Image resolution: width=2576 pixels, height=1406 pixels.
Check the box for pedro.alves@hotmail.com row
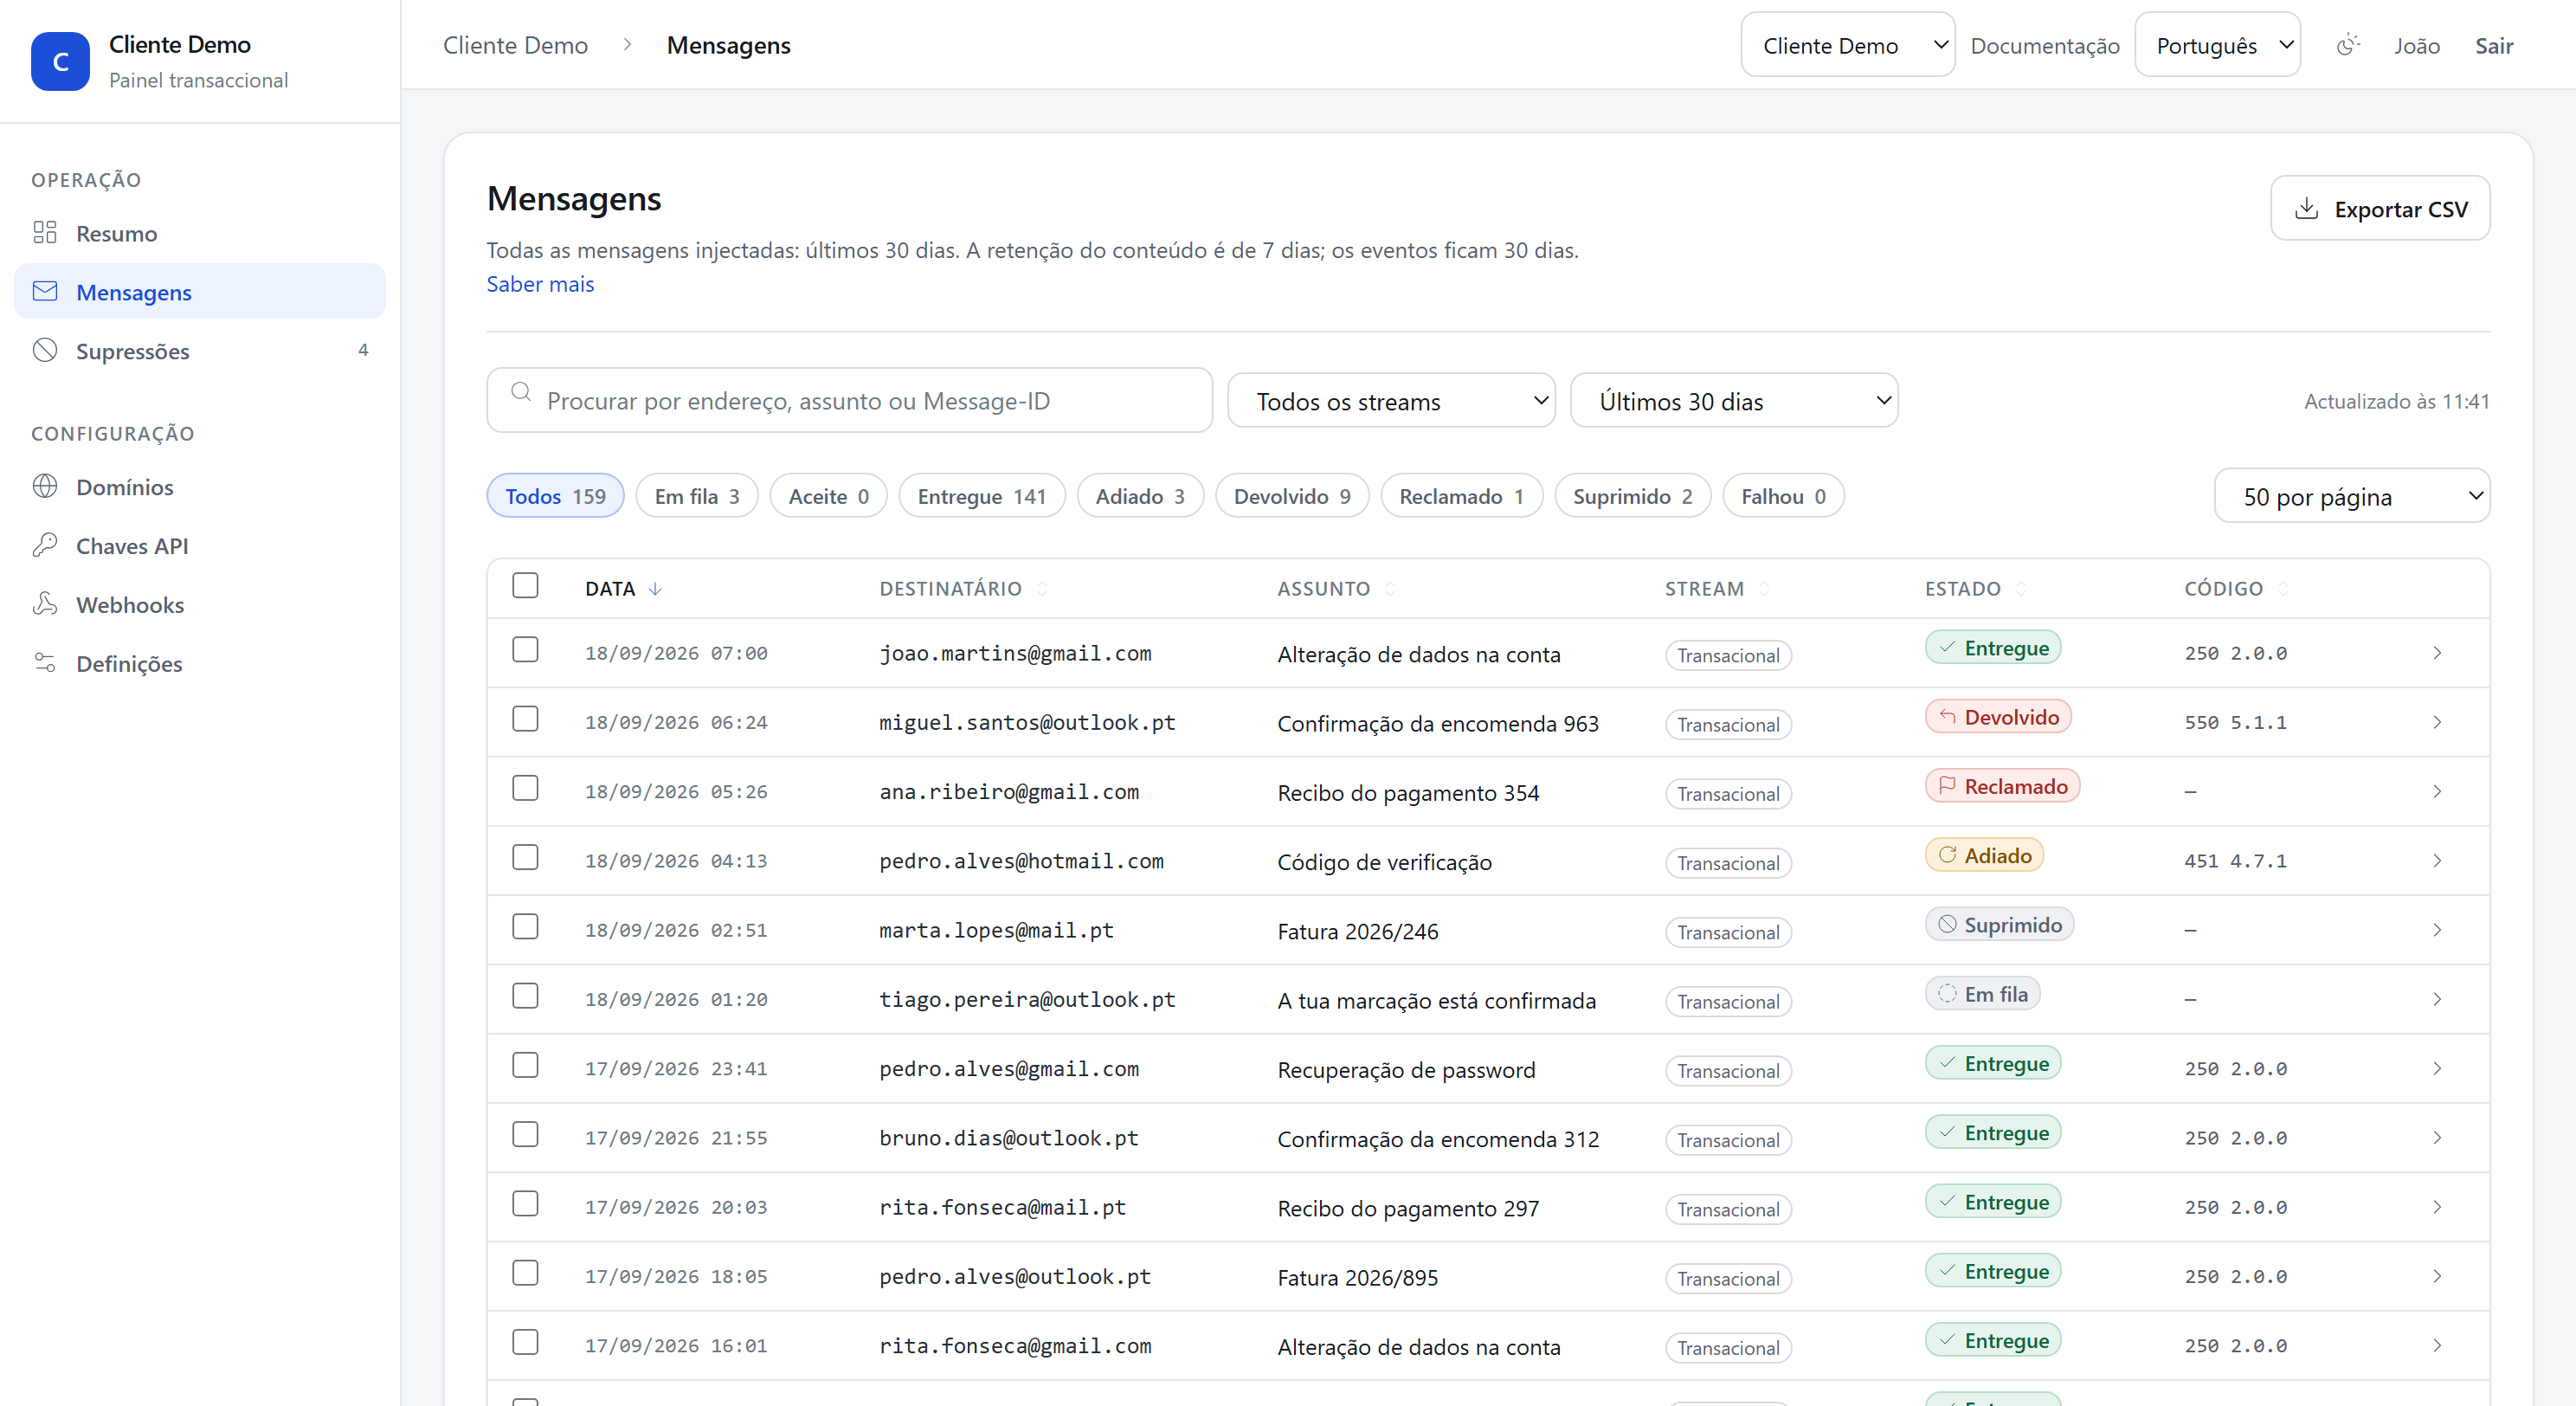525,857
